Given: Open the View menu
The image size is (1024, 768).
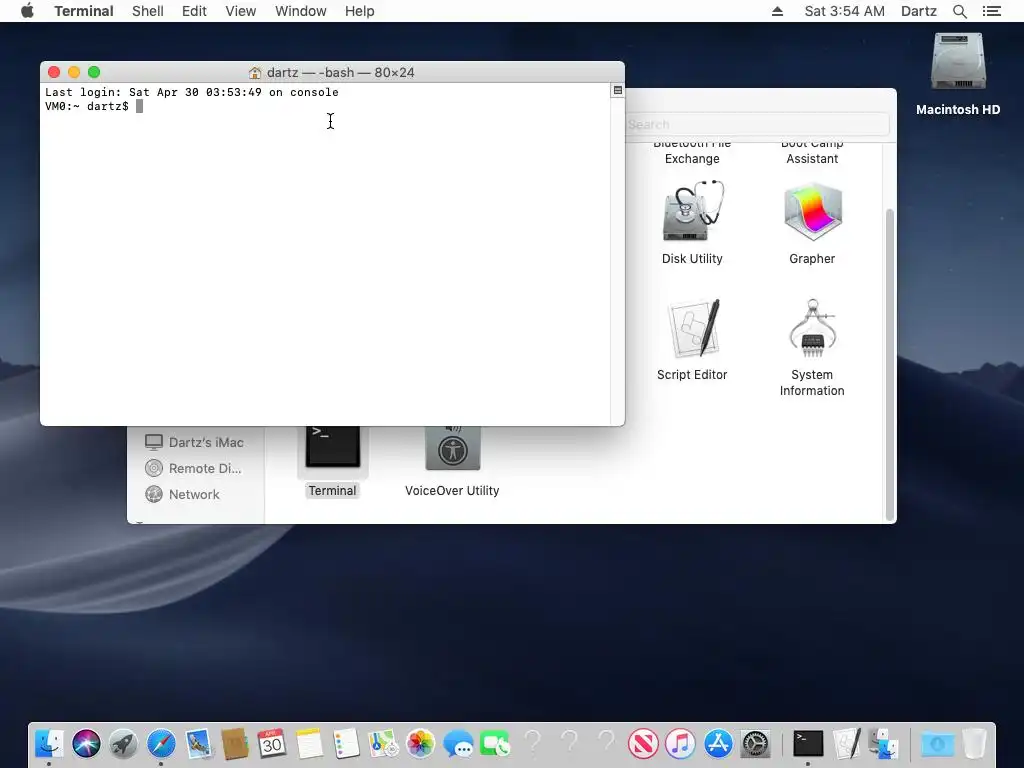Looking at the screenshot, I should (x=240, y=11).
